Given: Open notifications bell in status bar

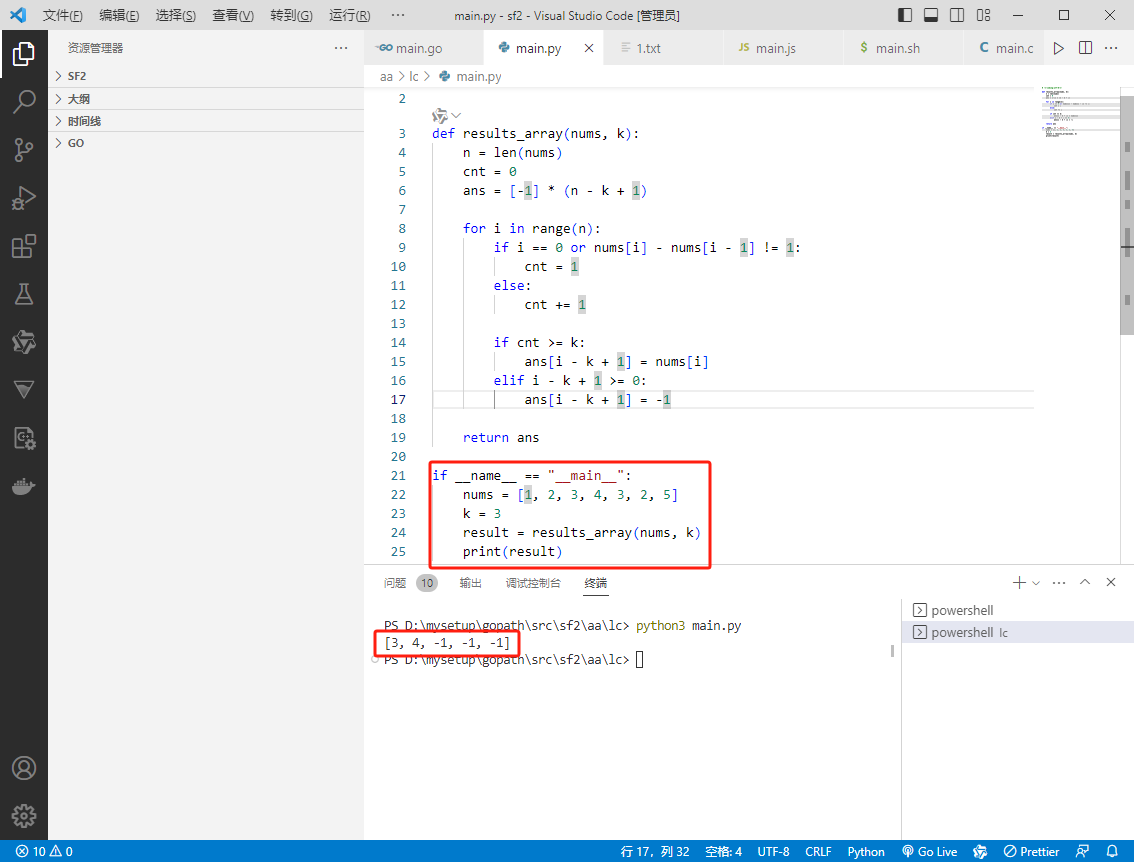Looking at the screenshot, I should tap(1112, 851).
